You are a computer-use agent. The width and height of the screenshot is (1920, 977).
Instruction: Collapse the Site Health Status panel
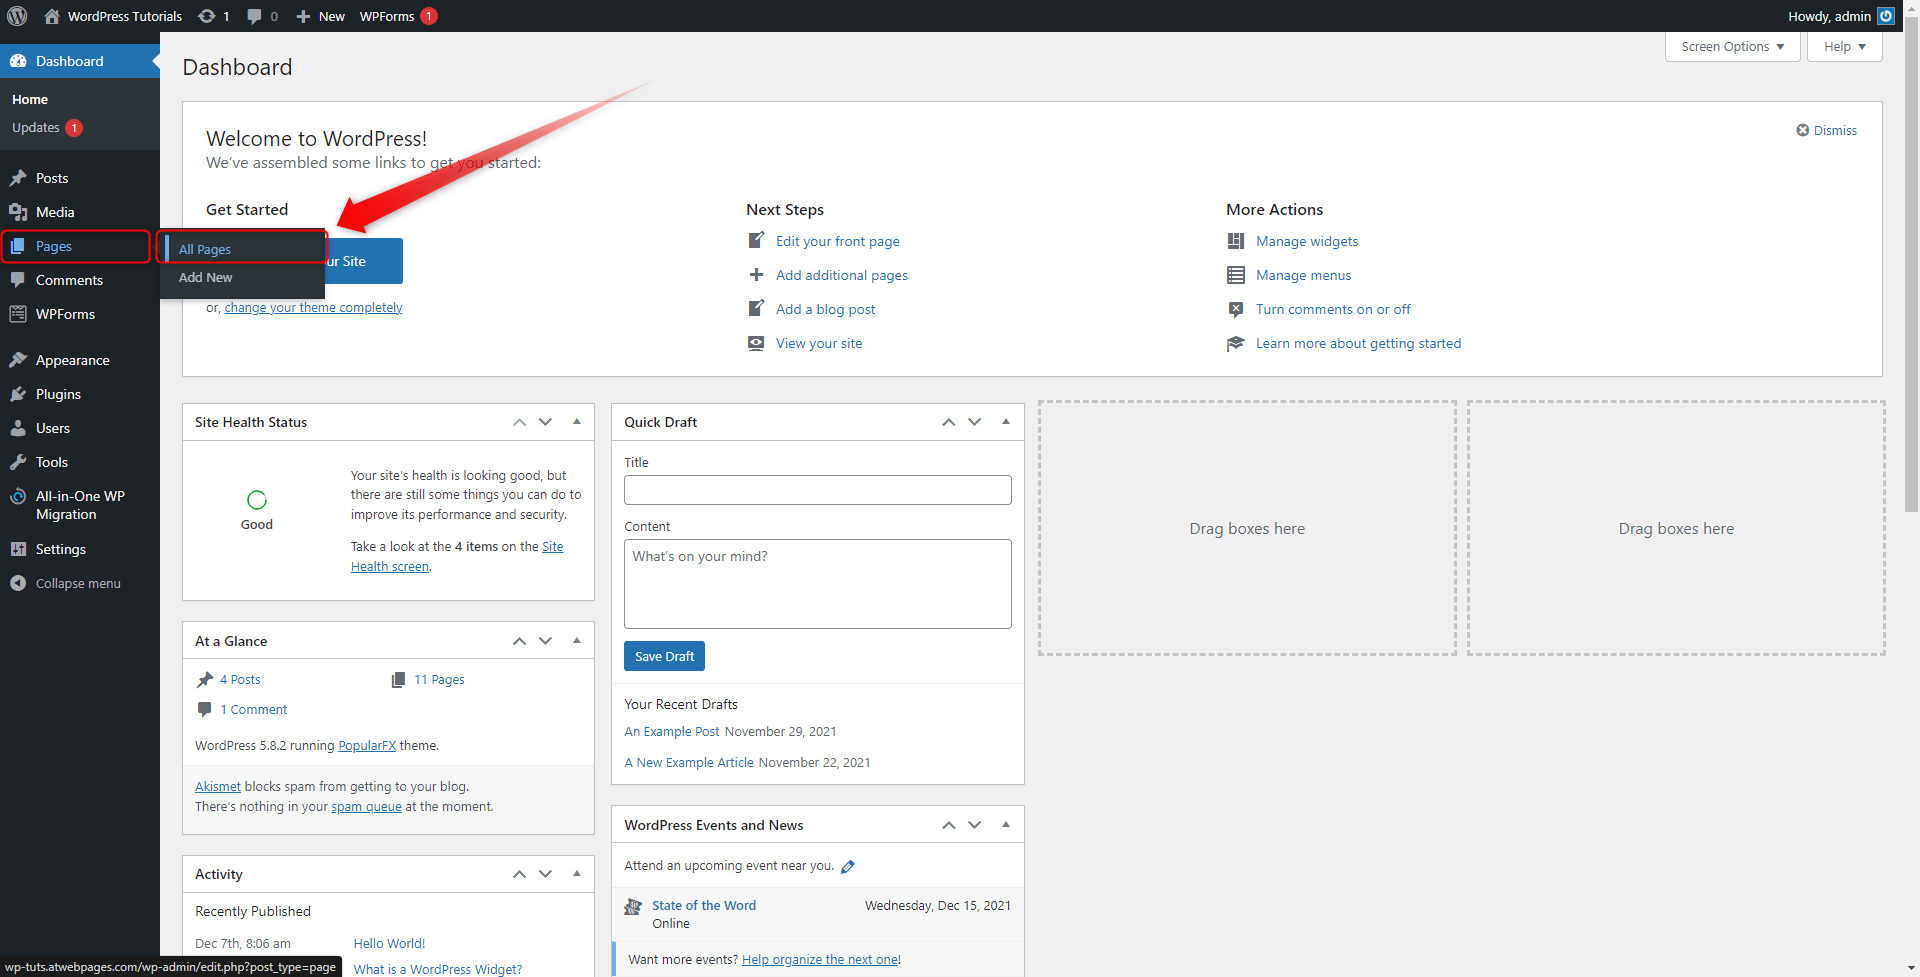coord(577,422)
